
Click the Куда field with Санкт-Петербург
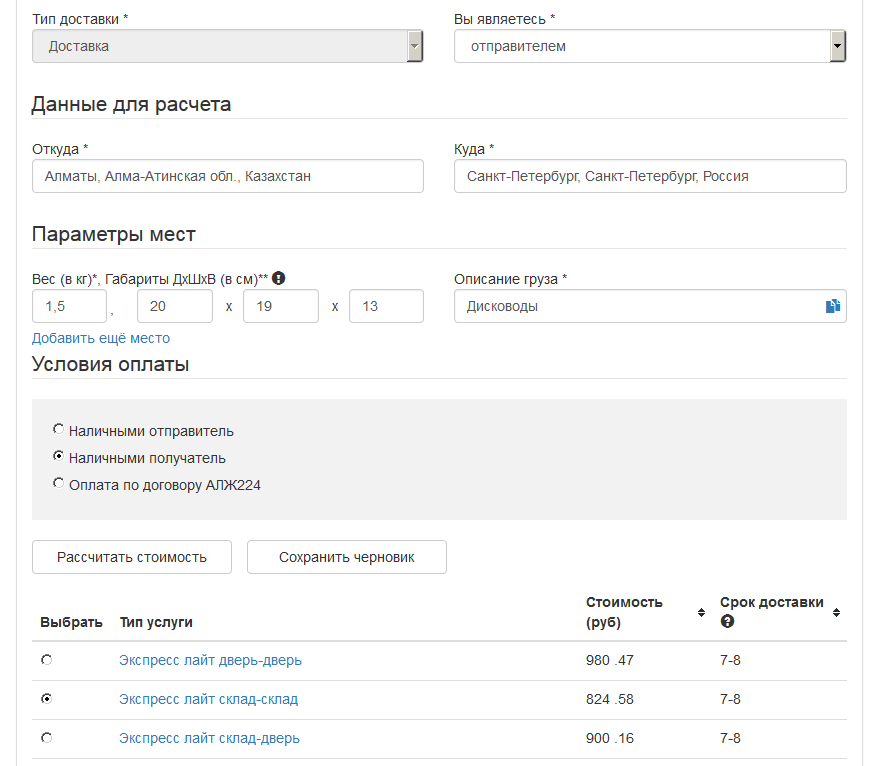coord(650,176)
